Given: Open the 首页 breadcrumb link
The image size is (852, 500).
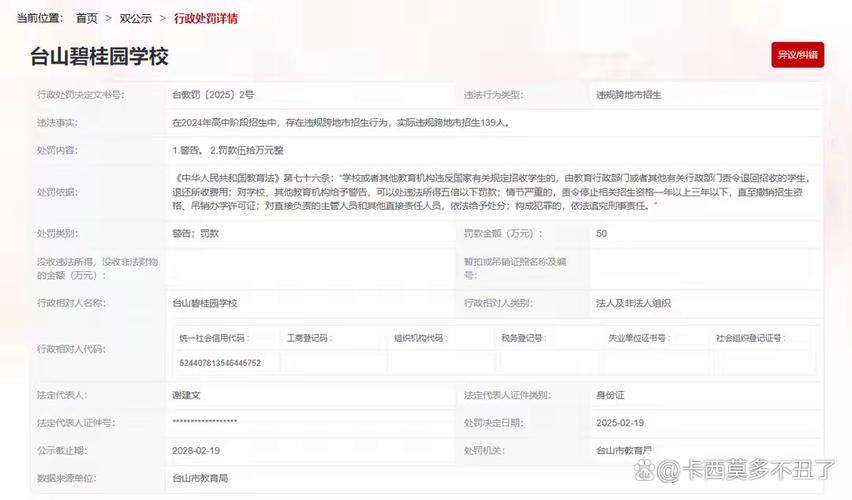Looking at the screenshot, I should [x=86, y=18].
